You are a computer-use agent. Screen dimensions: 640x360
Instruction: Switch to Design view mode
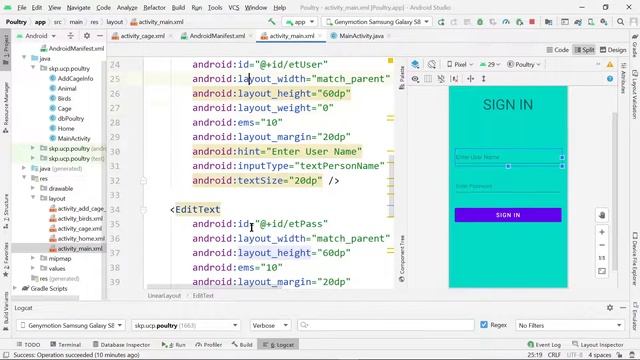coord(613,50)
